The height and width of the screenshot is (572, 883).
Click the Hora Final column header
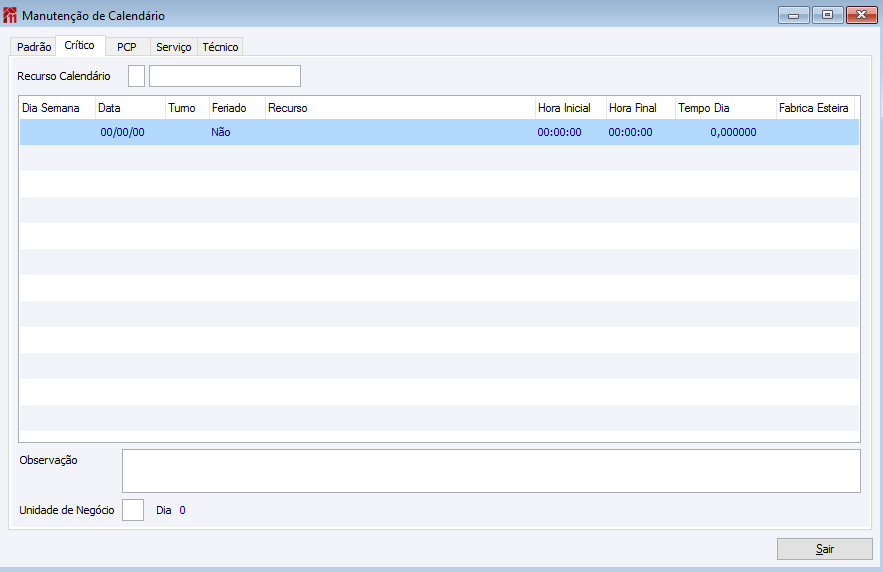click(x=641, y=108)
